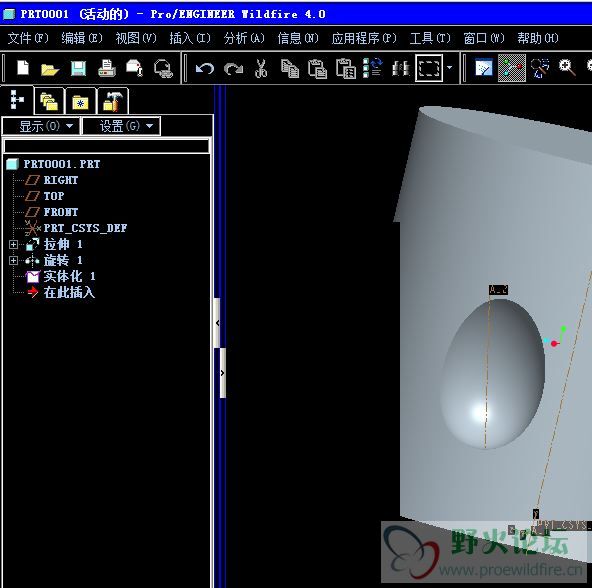Screen dimensions: 592x588
Task: Select the 旋转 1 revolve feature
Action: (63, 261)
